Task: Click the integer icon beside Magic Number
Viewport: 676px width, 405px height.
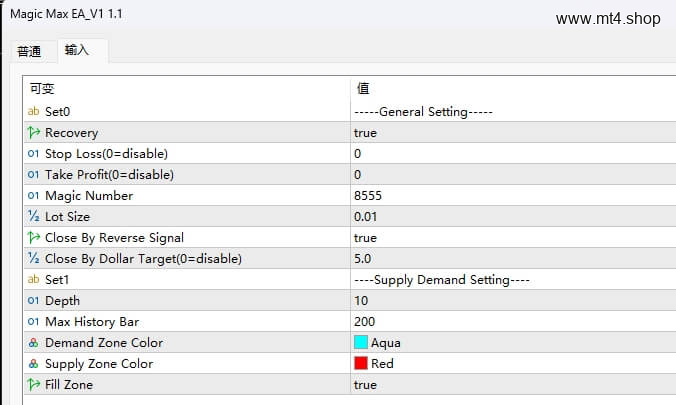Action: (33, 195)
